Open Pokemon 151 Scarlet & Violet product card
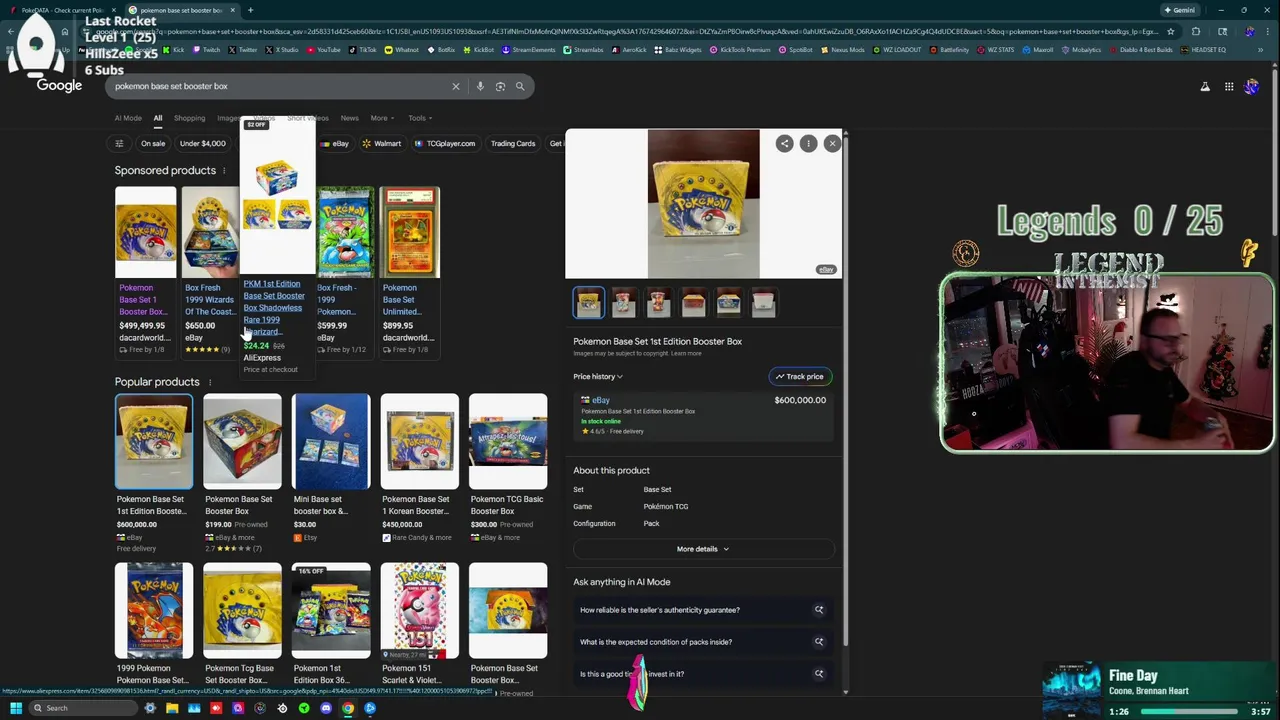Screen dimensions: 1280x720 click(x=419, y=625)
